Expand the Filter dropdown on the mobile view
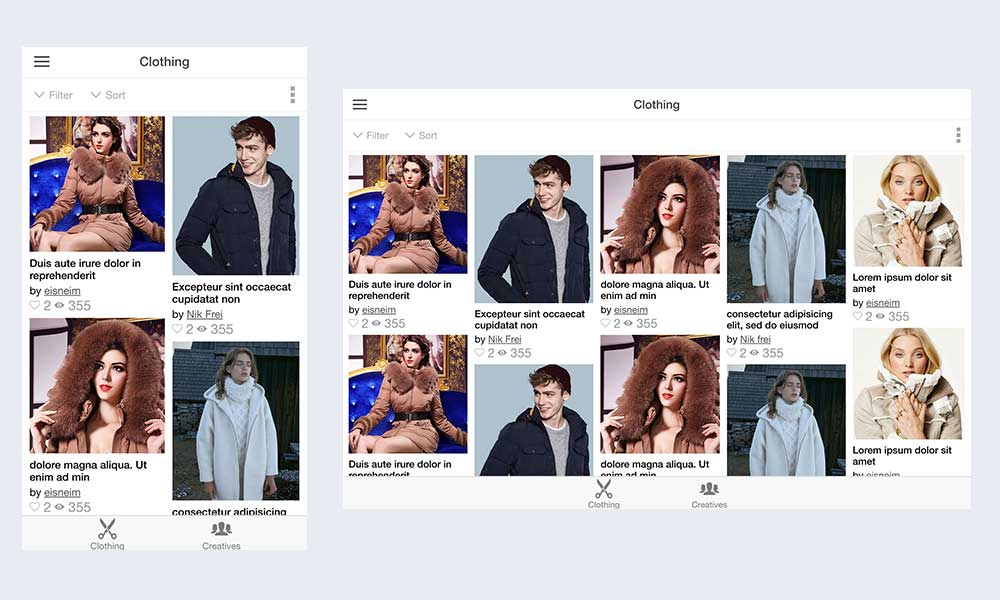Screen dimensions: 1000x600 (x=52, y=94)
